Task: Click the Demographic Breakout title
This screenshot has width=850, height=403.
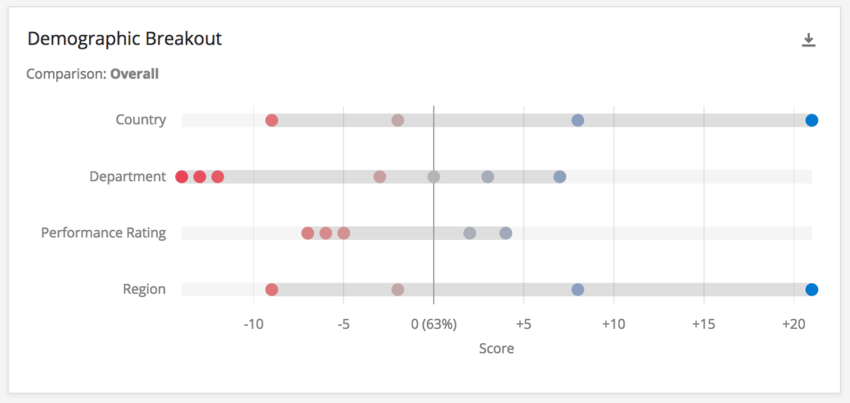Action: [124, 39]
